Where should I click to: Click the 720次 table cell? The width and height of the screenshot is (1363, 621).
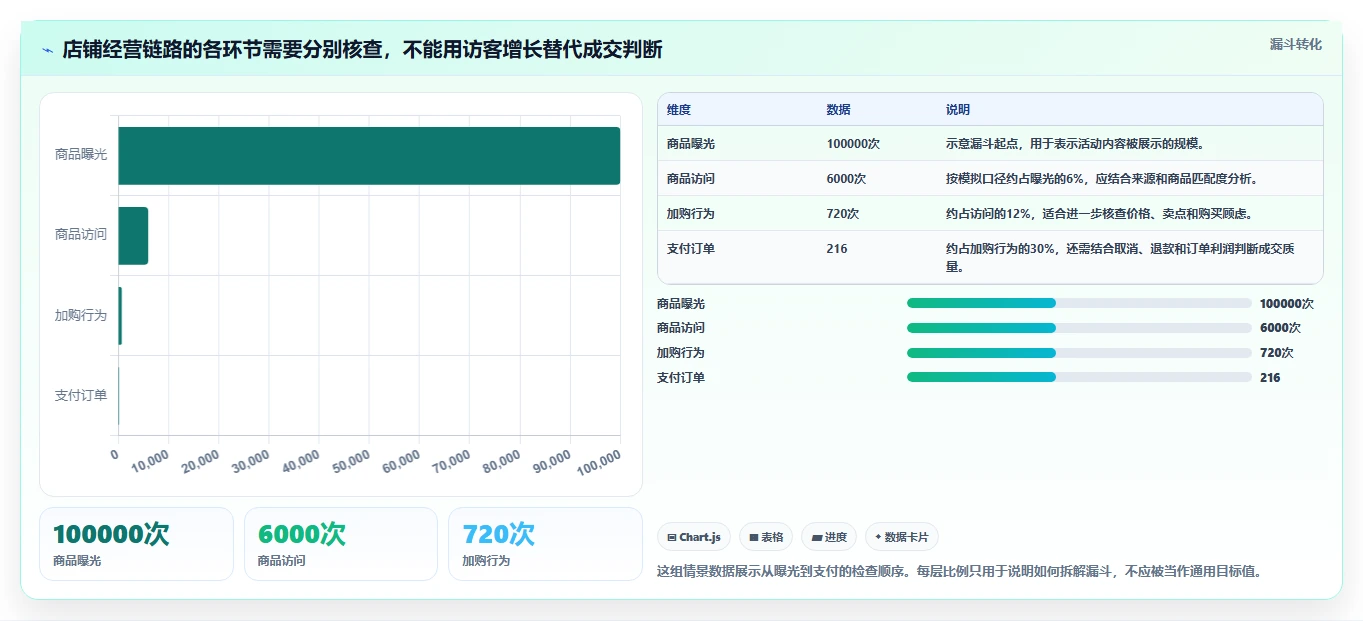click(x=843, y=214)
